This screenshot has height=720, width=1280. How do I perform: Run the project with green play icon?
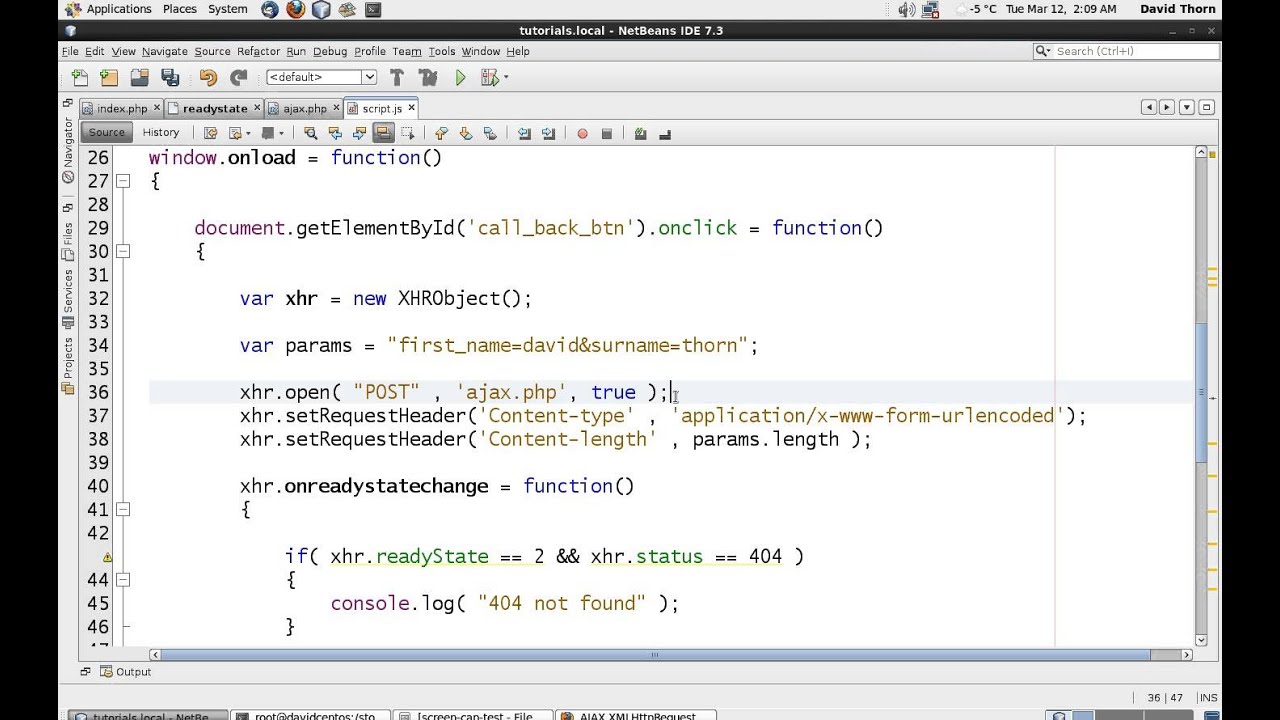point(460,77)
